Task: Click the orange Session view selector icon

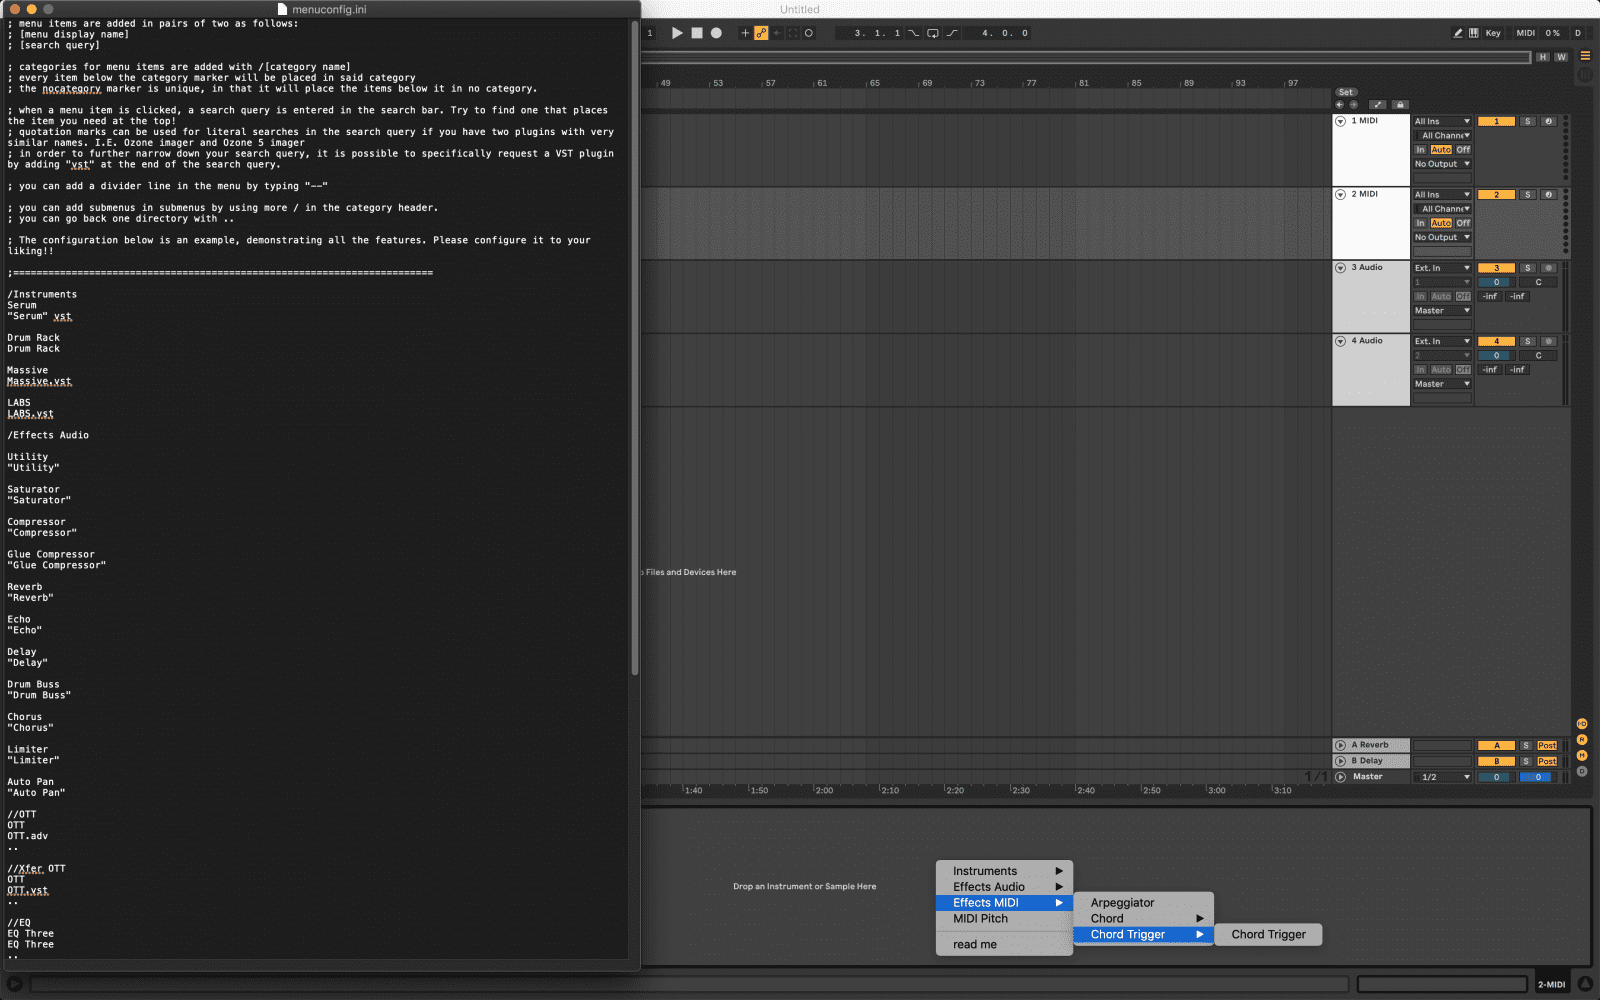Action: [x=1585, y=56]
